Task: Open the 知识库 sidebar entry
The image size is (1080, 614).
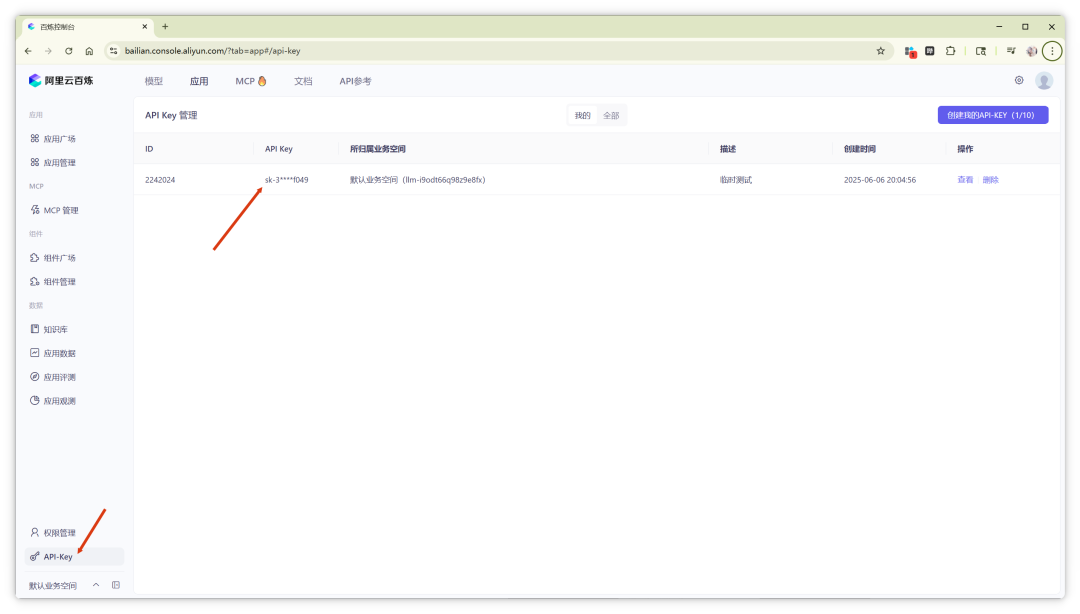Action: pyautogui.click(x=49, y=329)
